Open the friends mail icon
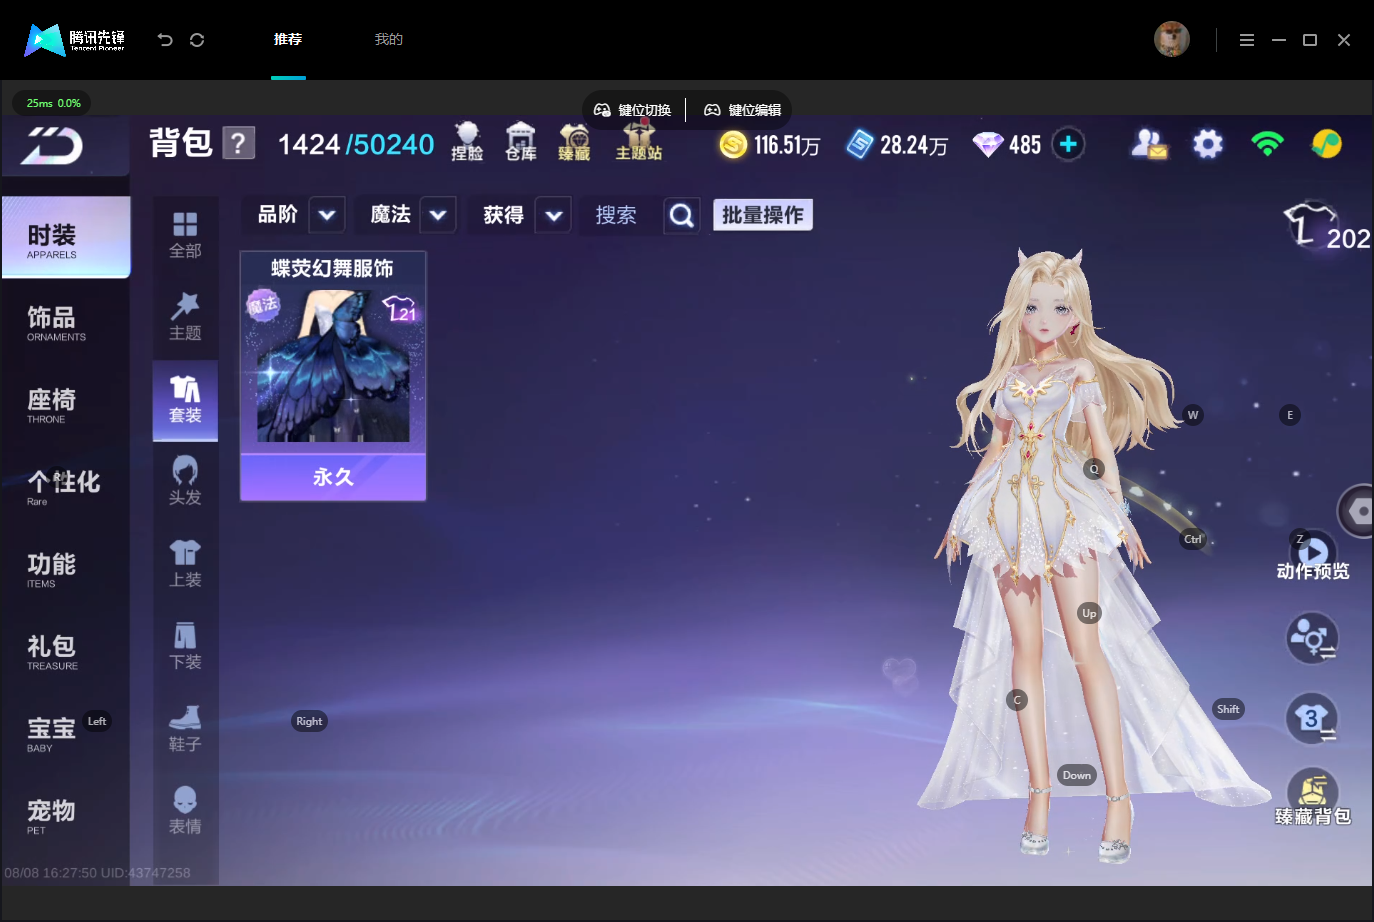 (x=1149, y=145)
